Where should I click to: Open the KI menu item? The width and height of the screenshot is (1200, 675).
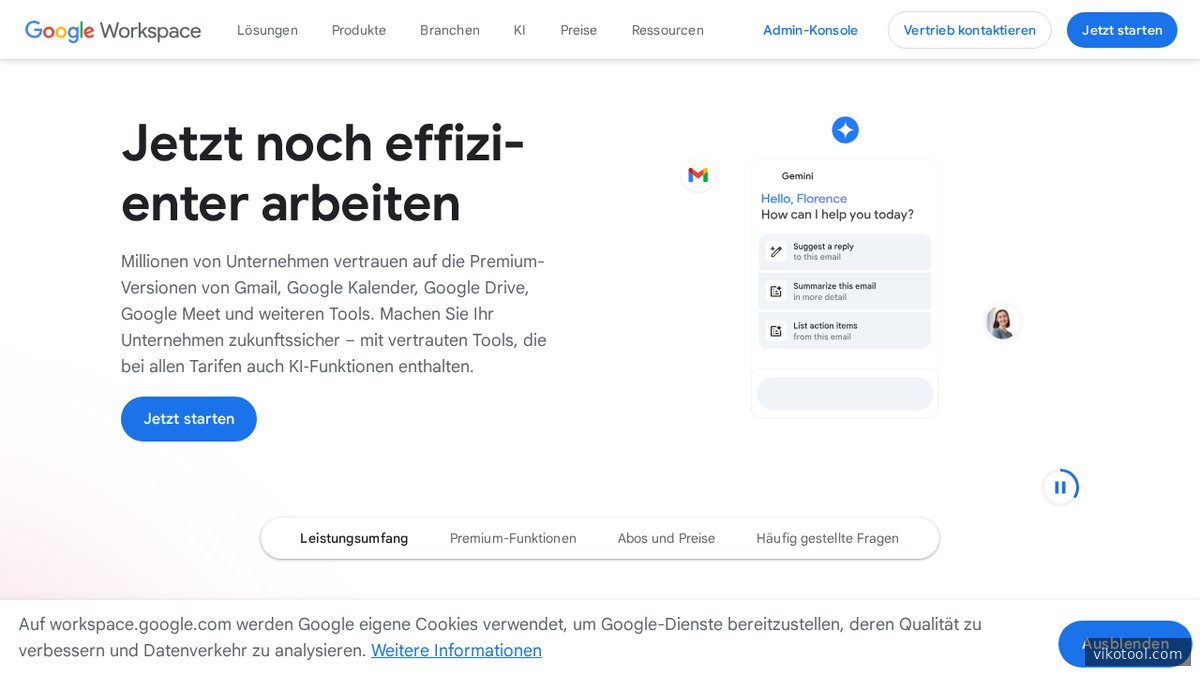click(519, 30)
